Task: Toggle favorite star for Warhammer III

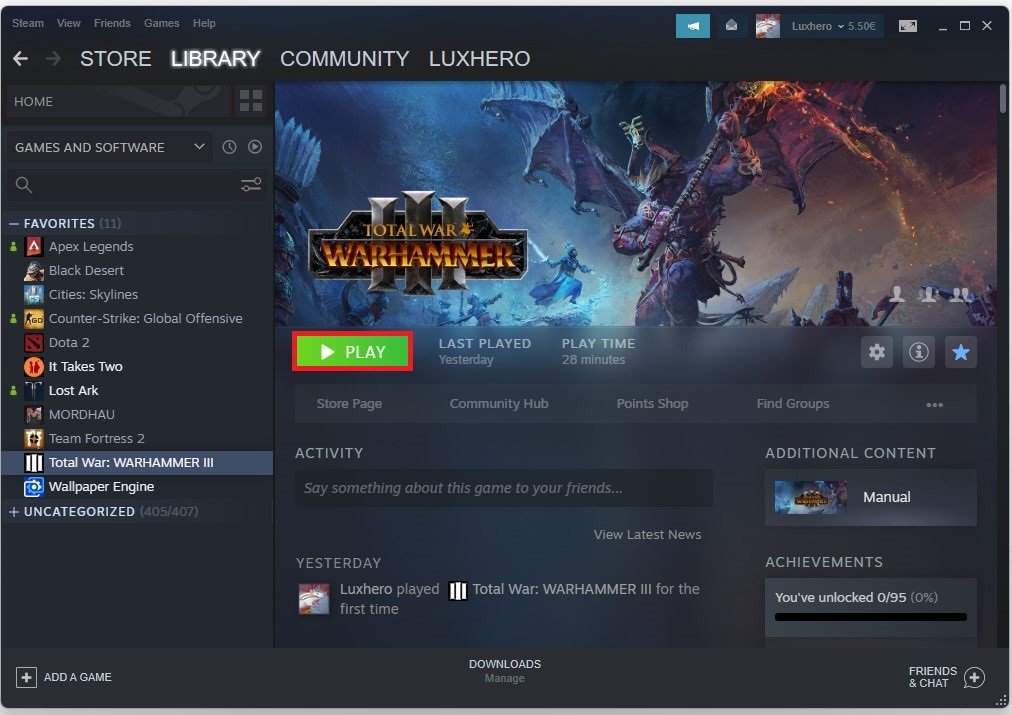Action: (x=960, y=352)
